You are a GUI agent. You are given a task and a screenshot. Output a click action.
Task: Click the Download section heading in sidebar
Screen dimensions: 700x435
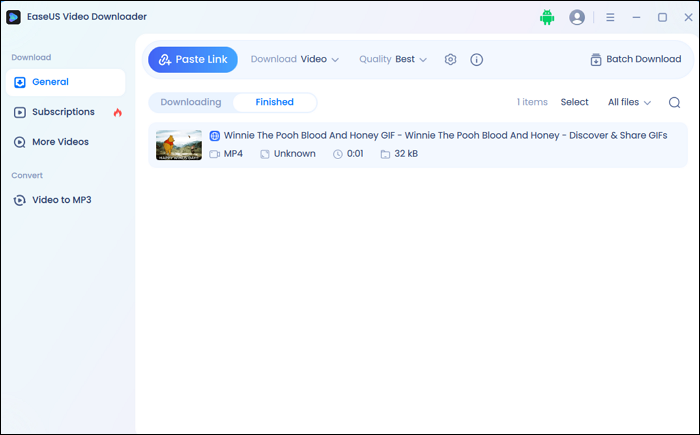31,58
